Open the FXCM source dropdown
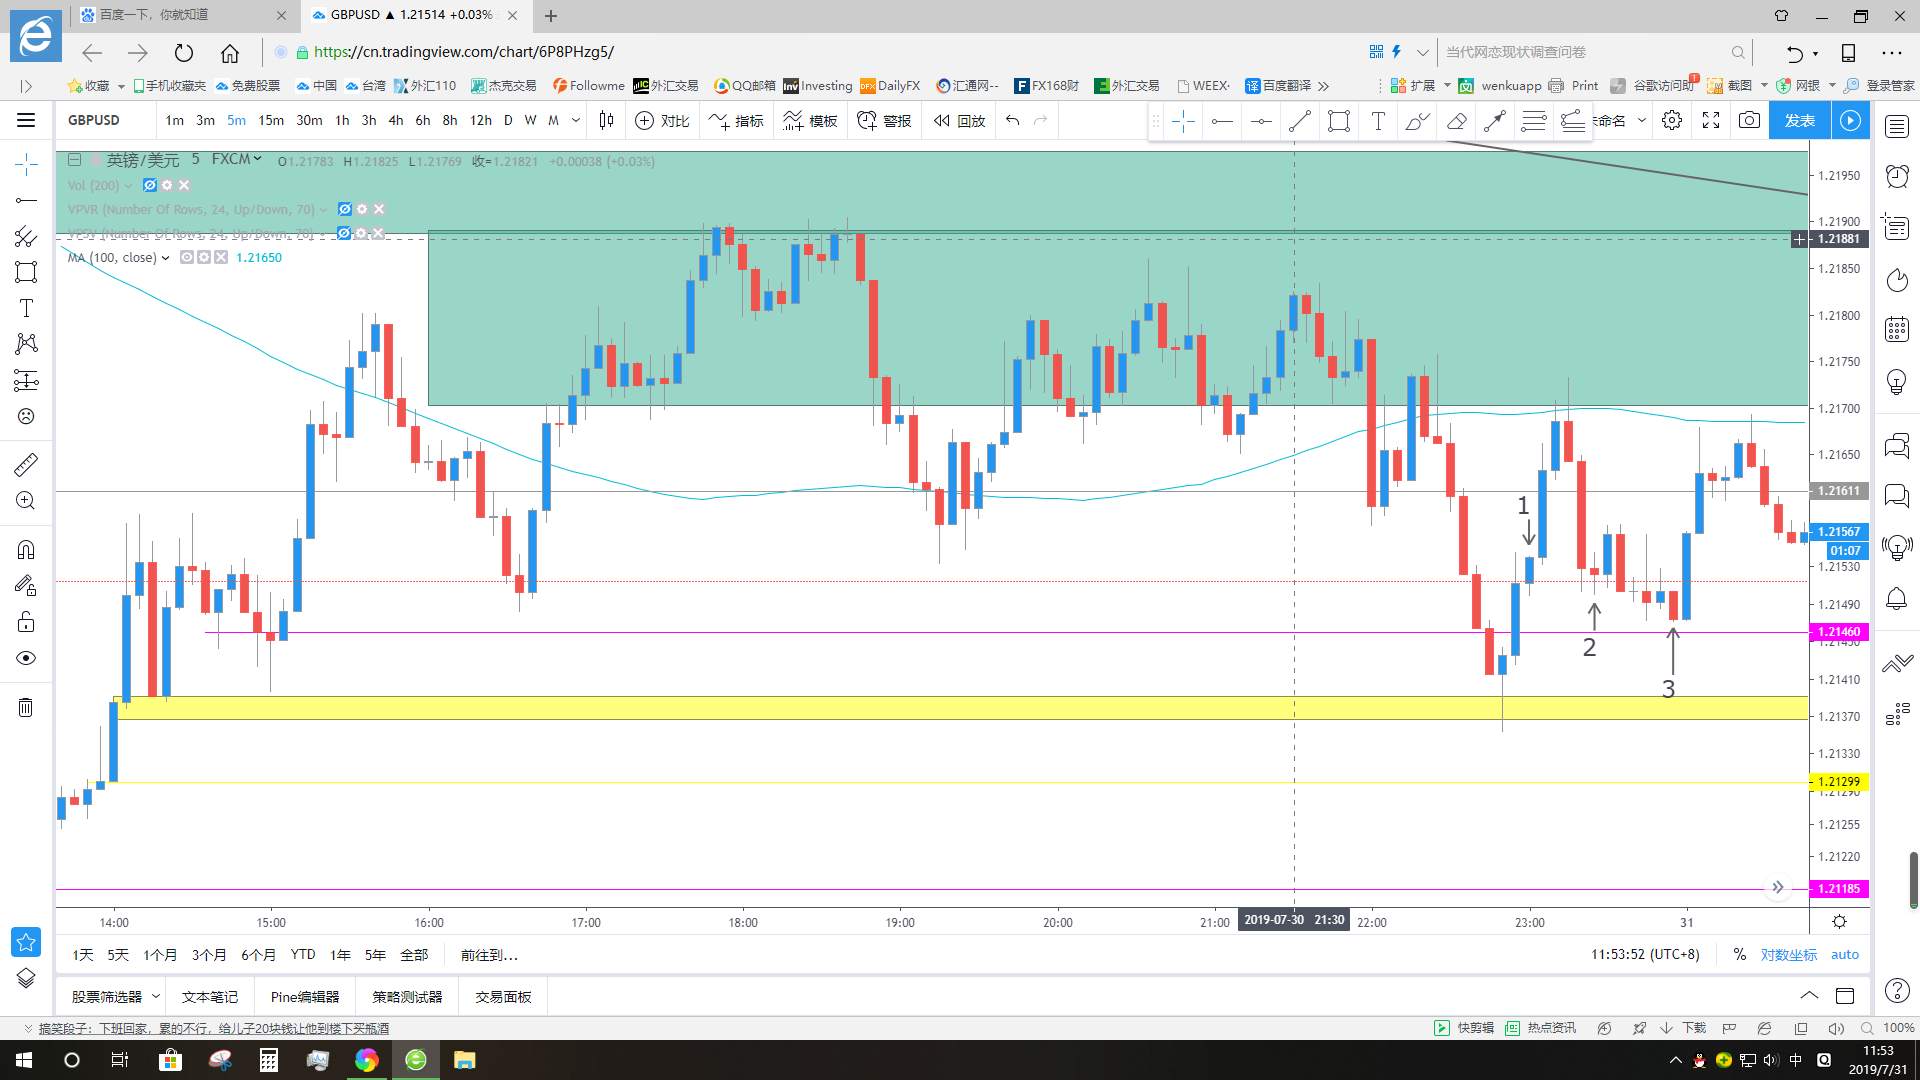1920x1080 pixels. coord(237,159)
